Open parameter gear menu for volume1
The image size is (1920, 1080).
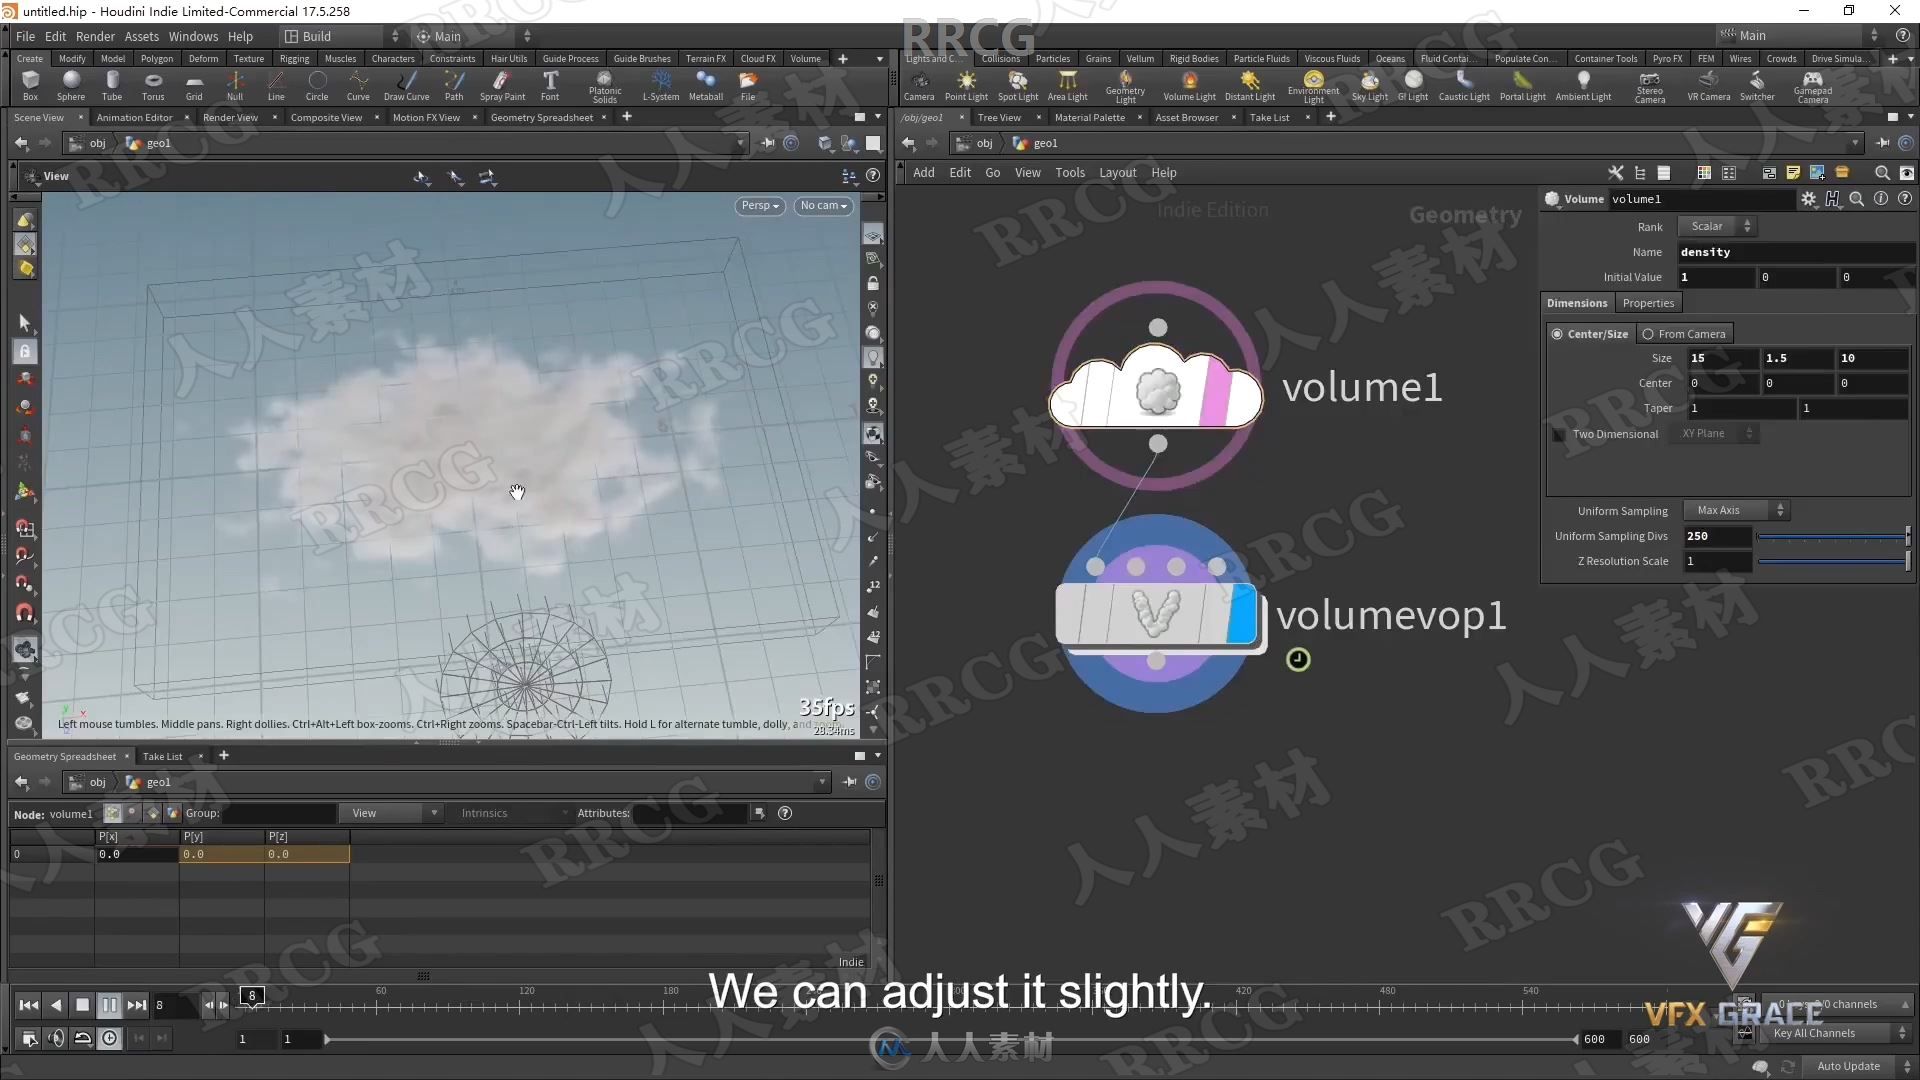[x=1808, y=199]
